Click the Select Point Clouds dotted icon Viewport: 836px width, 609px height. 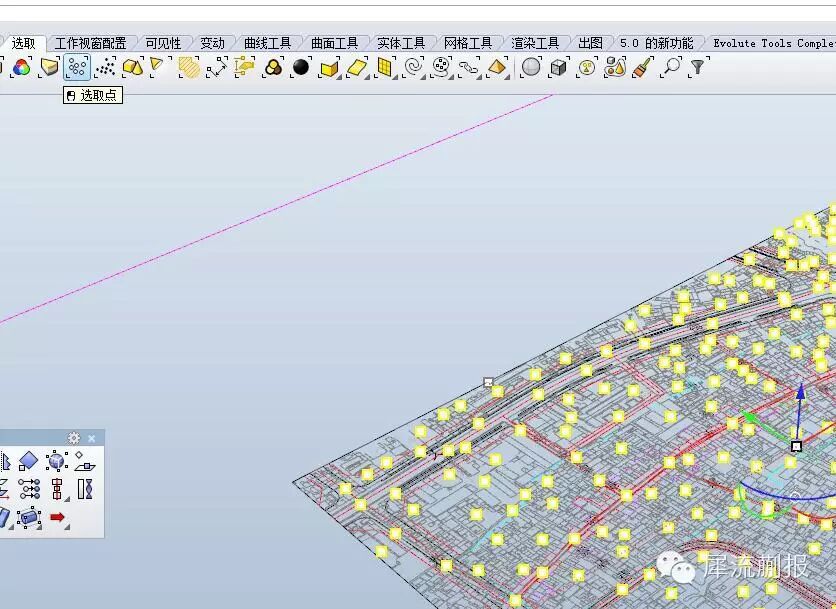tap(105, 68)
